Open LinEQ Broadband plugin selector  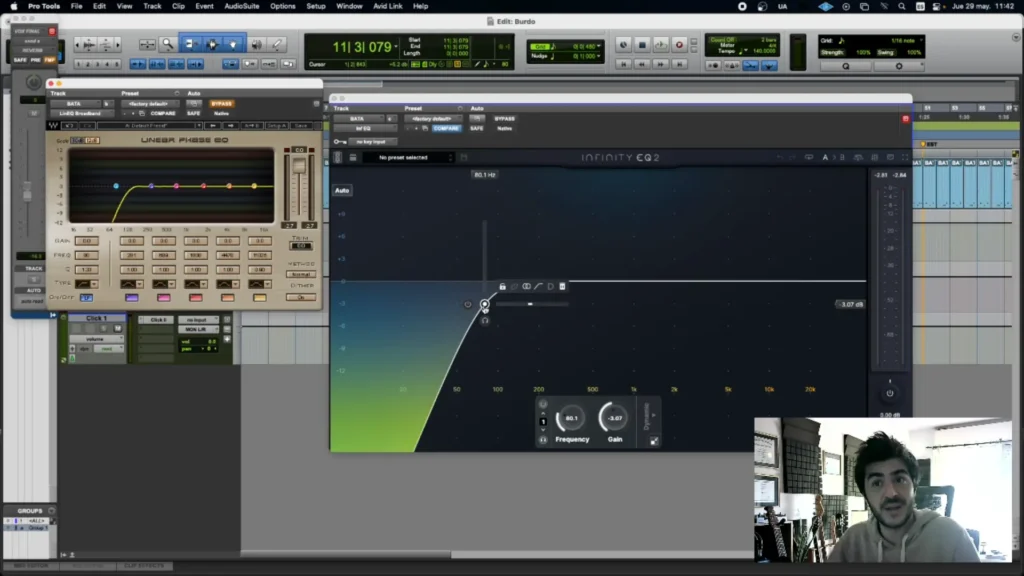82,114
